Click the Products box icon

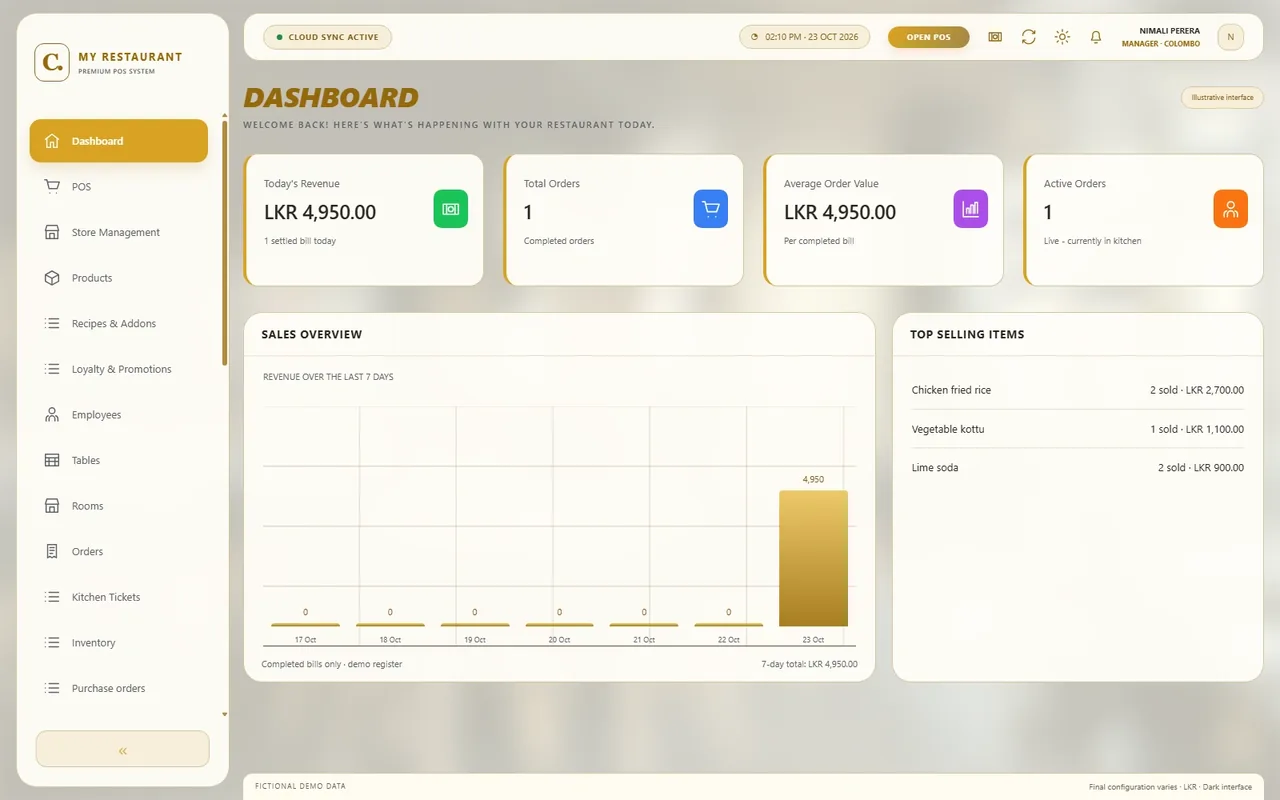[x=52, y=278]
